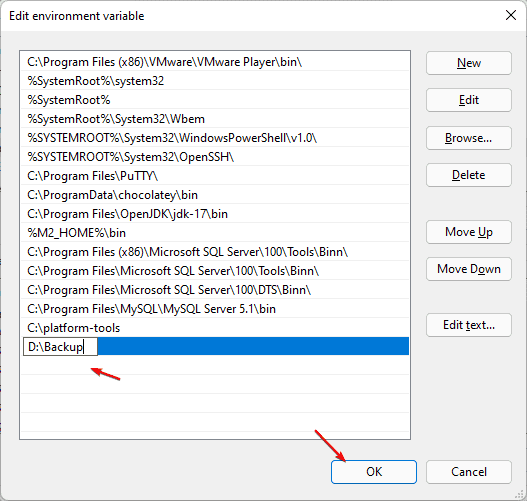Close the Edit environment variable window

(511, 15)
